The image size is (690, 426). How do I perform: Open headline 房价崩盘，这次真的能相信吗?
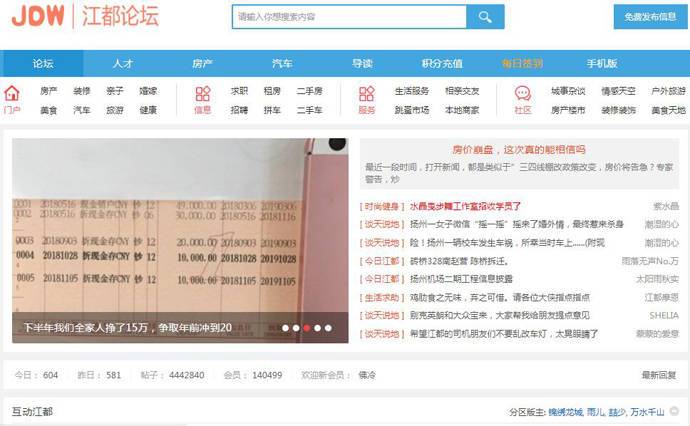pyautogui.click(x=519, y=149)
